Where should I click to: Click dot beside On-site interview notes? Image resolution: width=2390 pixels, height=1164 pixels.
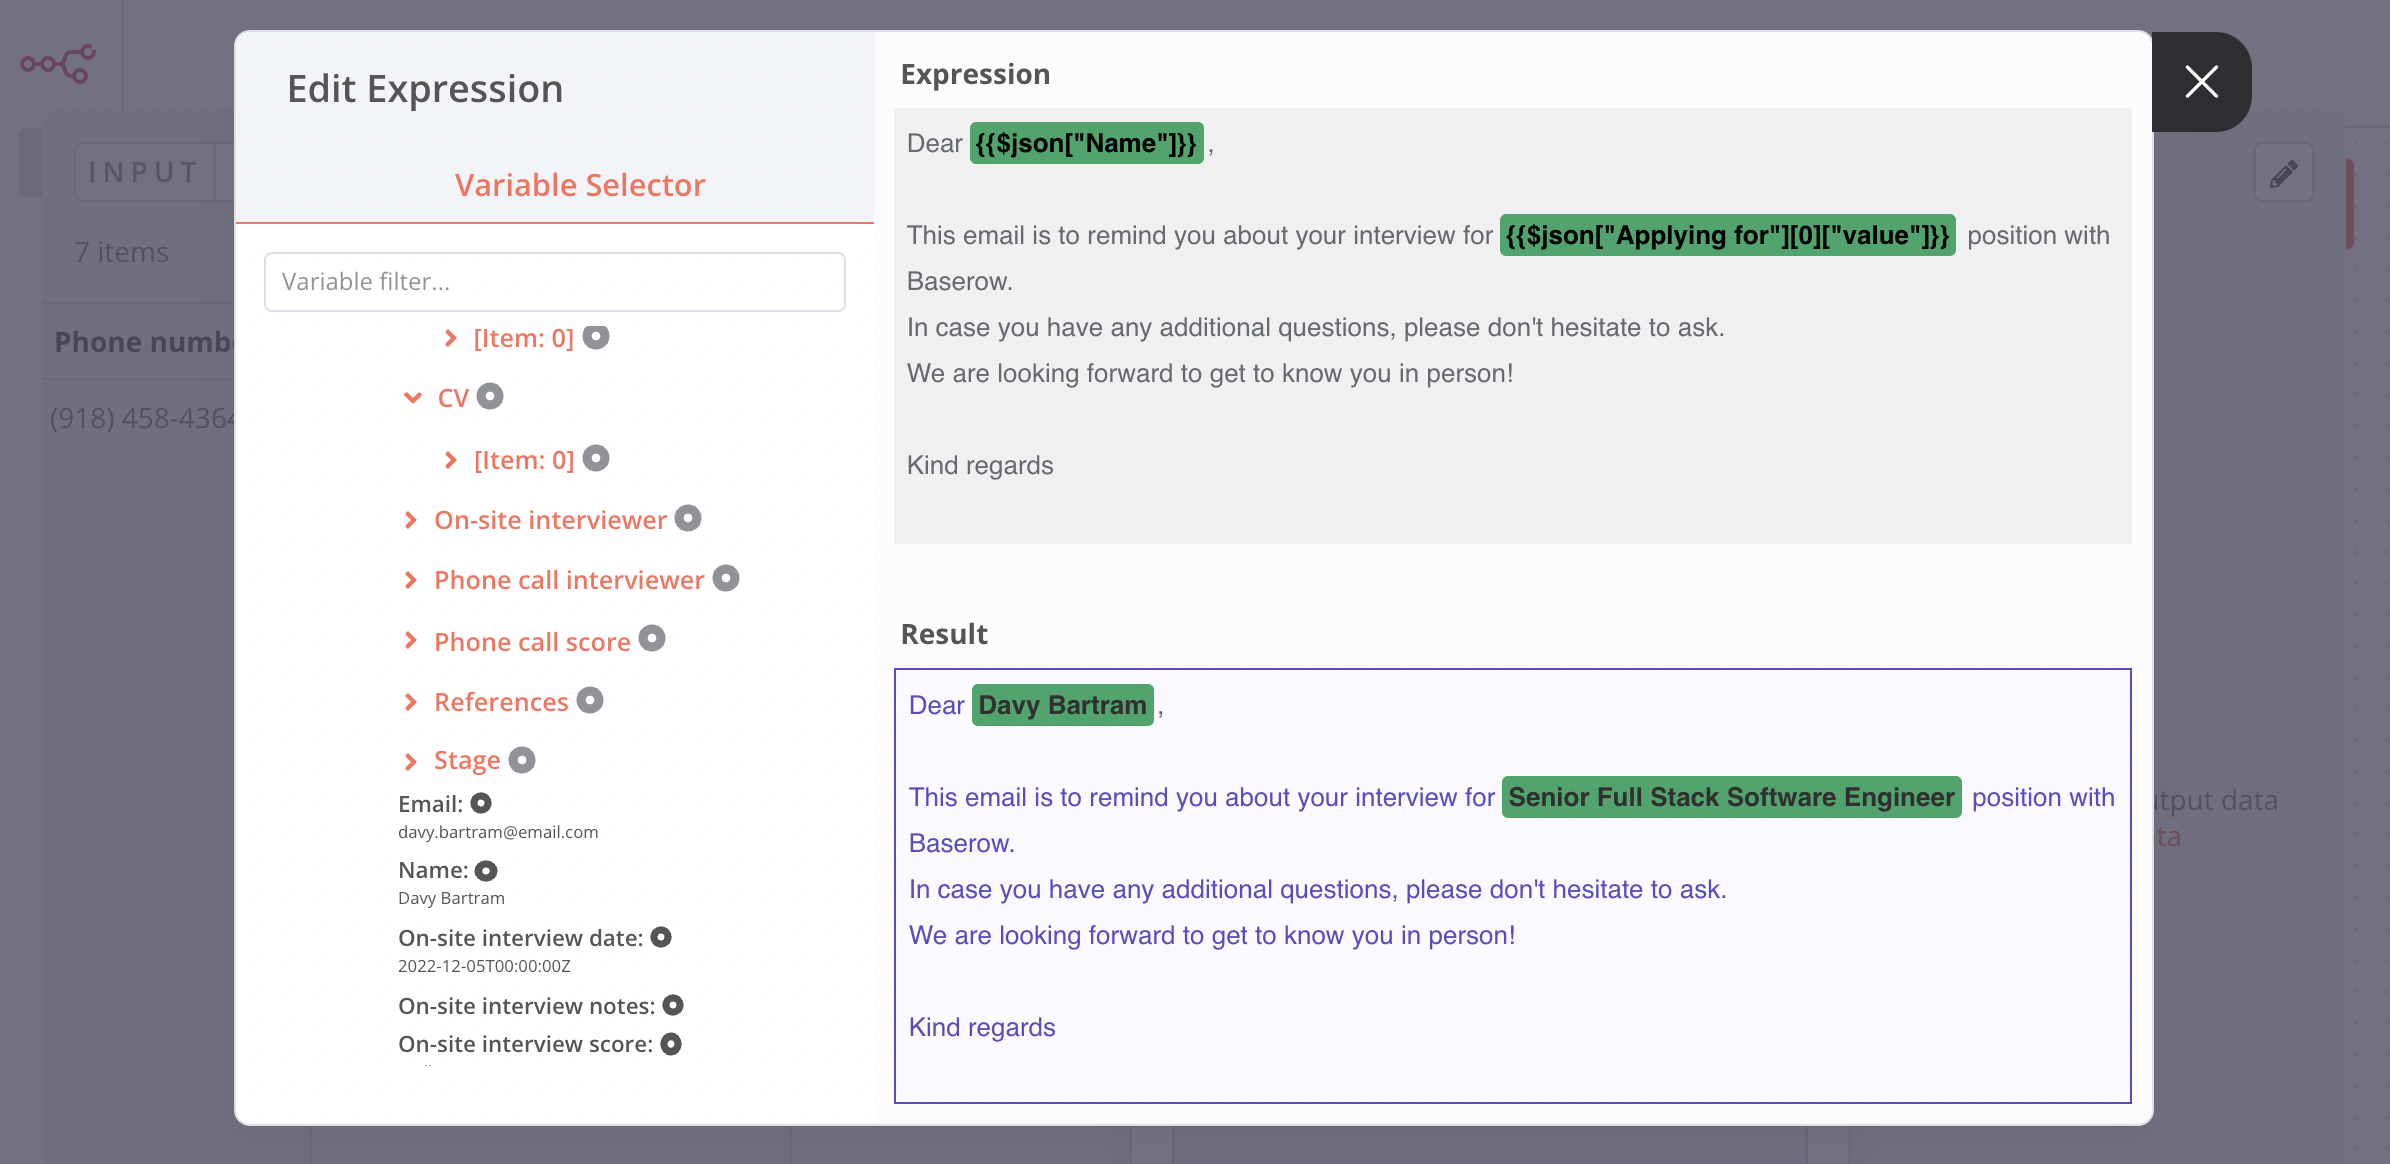click(x=673, y=1005)
